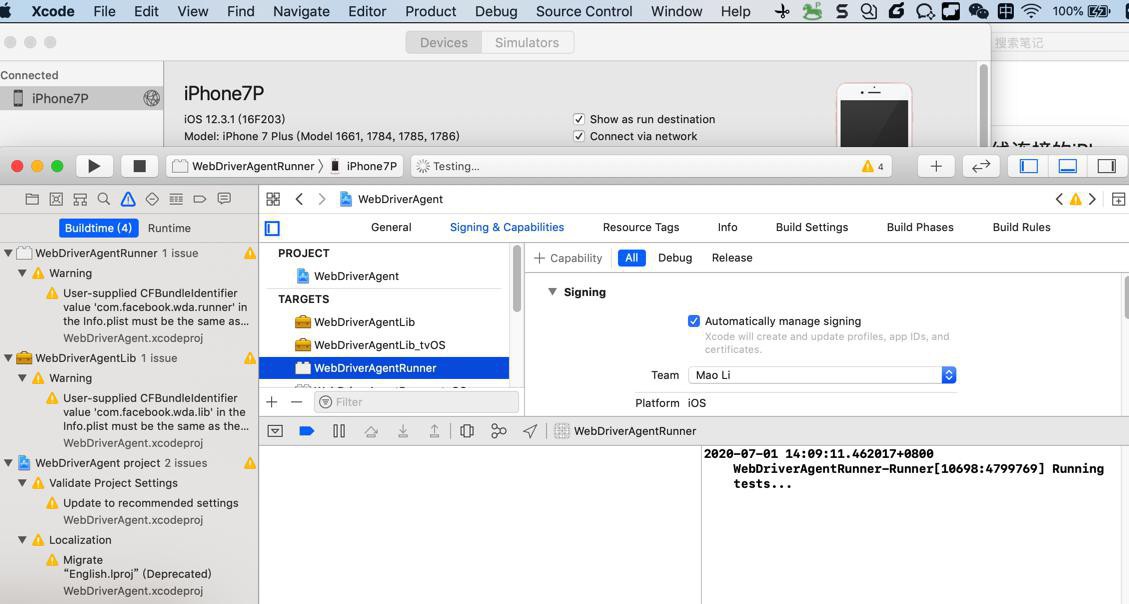Open Debug View Hierarchy icon

pos(467,431)
